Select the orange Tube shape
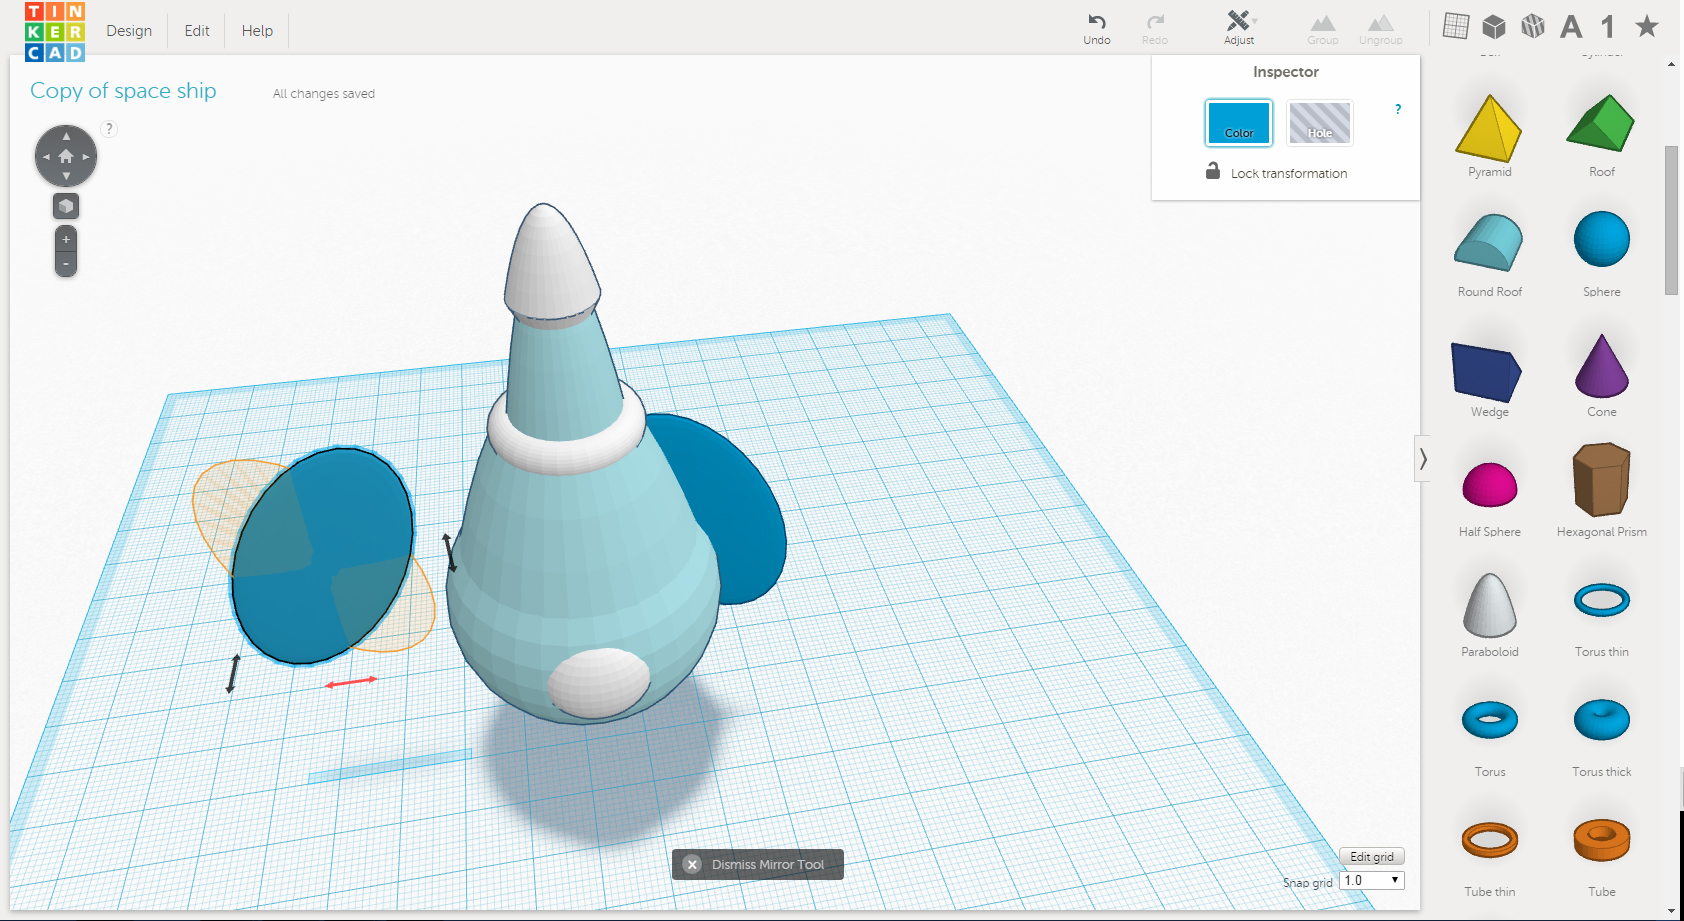Viewport: 1684px width, 921px height. [1602, 840]
